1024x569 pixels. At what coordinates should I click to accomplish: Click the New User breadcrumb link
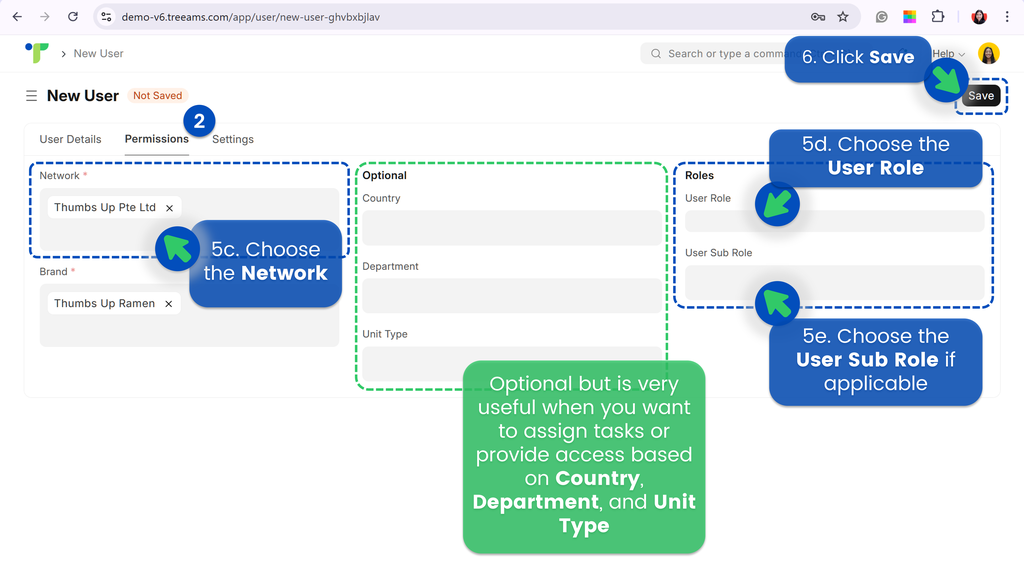point(98,54)
